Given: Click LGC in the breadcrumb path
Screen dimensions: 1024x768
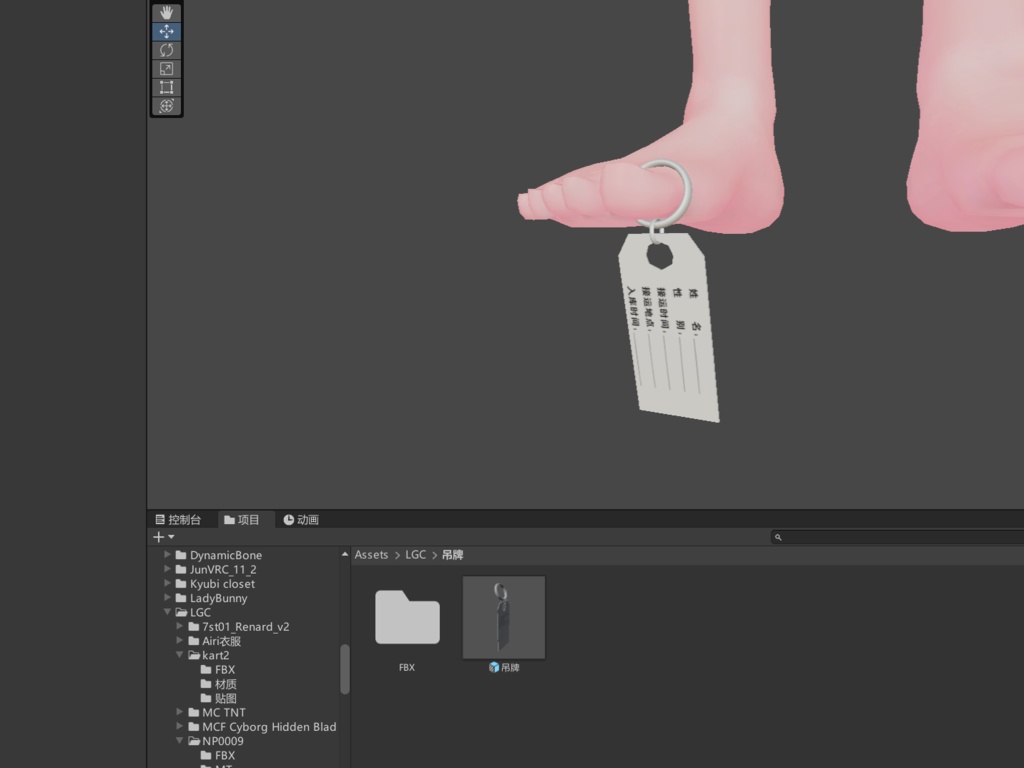Looking at the screenshot, I should pyautogui.click(x=415, y=554).
